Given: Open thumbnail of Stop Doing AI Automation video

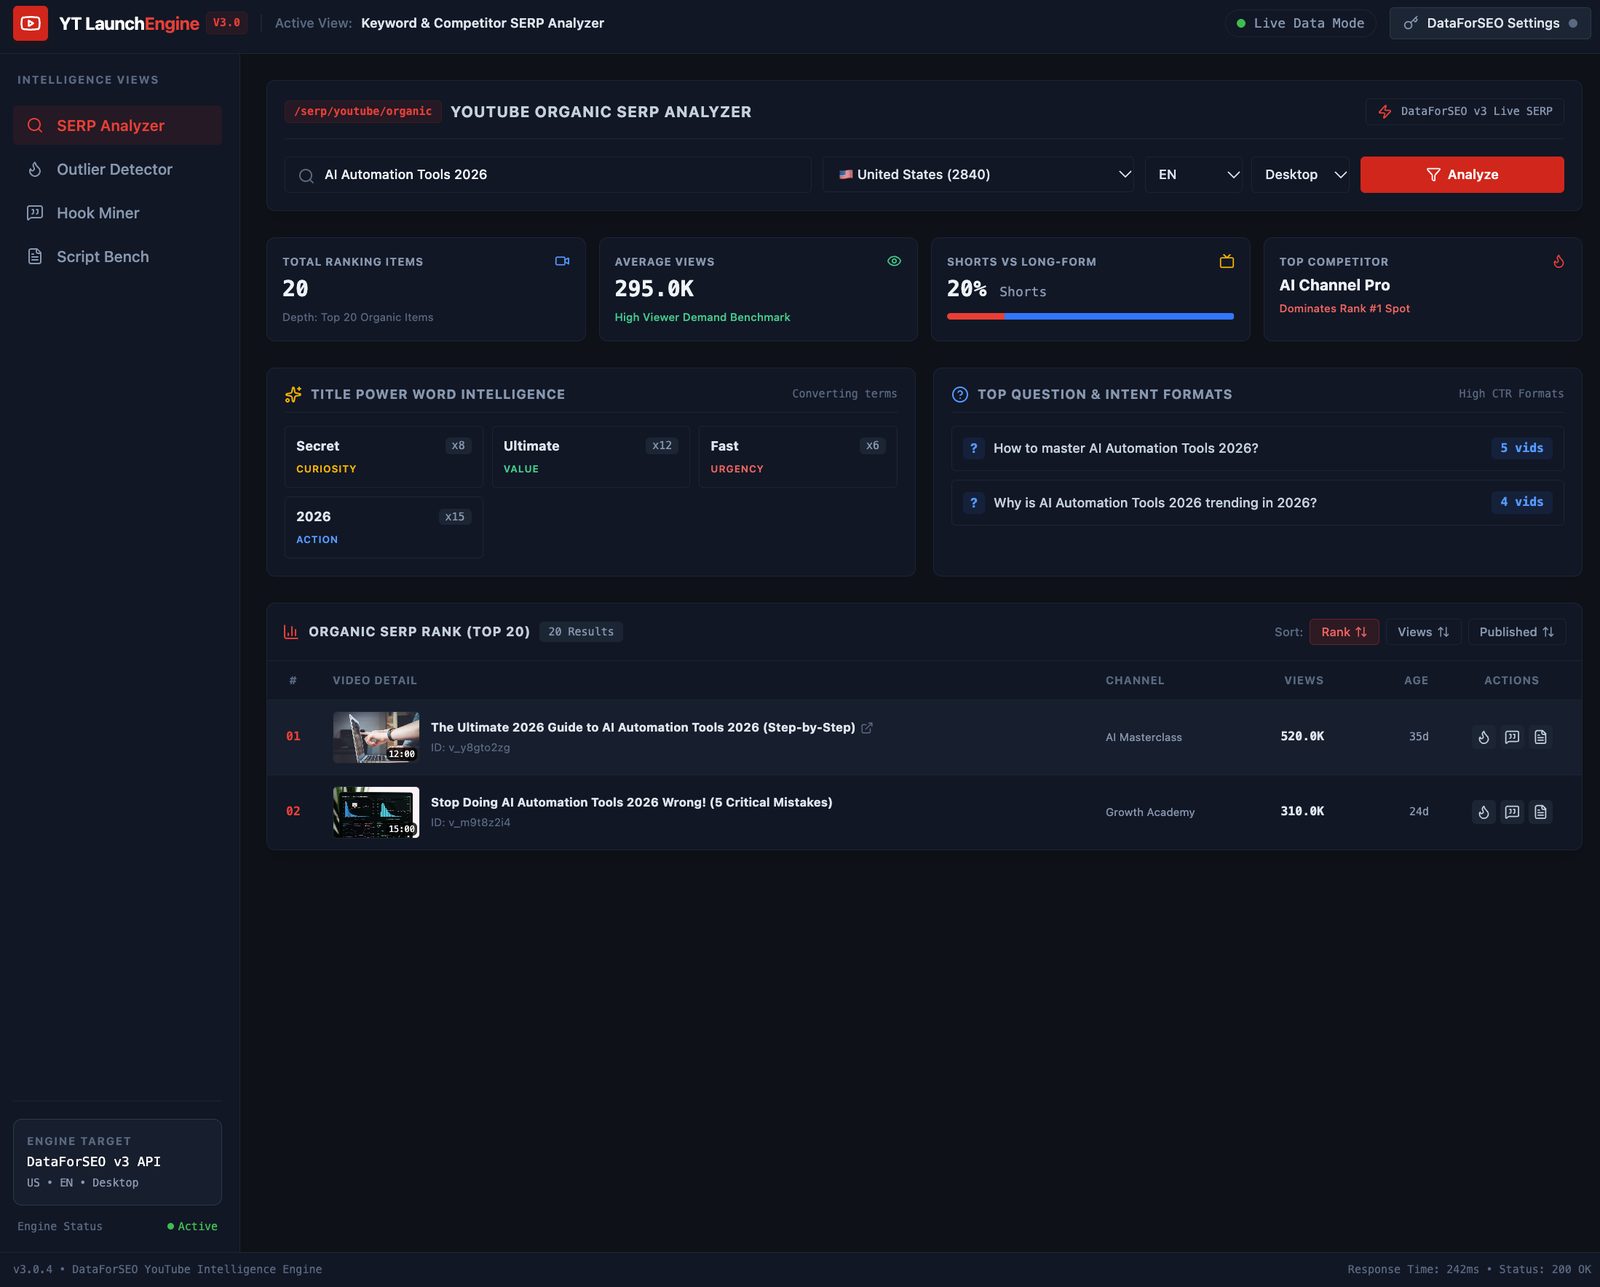Looking at the screenshot, I should point(376,812).
